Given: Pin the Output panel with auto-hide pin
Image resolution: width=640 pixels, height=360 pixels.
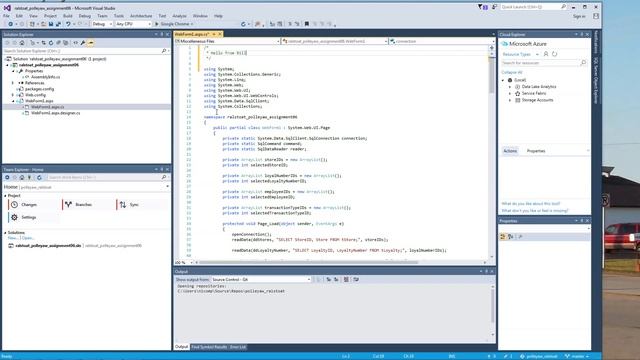Looking at the screenshot, I should (x=486, y=271).
